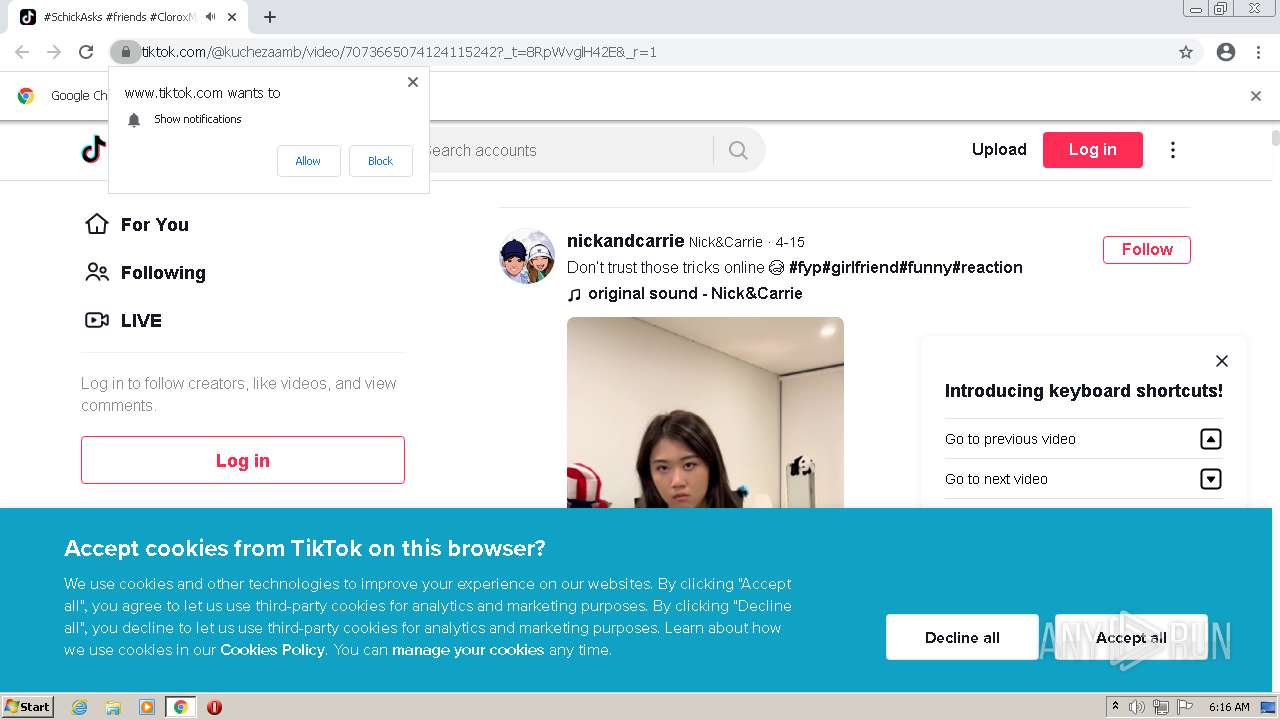
Task: Open Chrome's three-dot menu
Action: click(x=1259, y=52)
